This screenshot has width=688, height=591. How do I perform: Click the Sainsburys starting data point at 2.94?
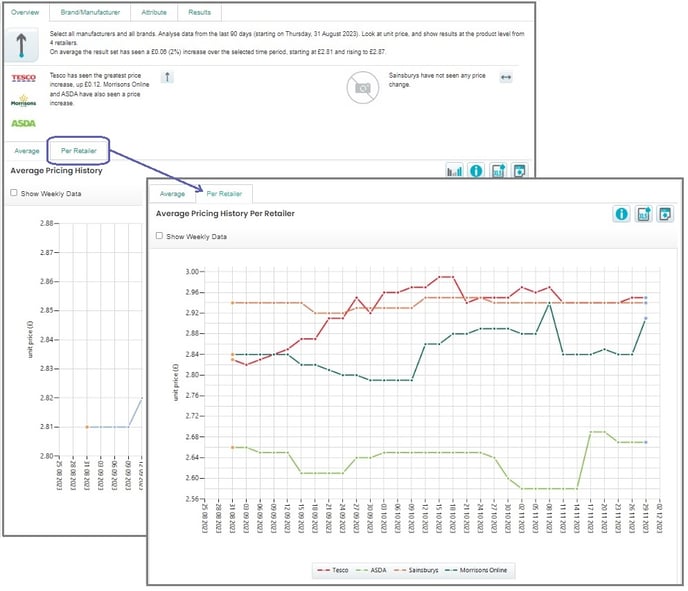tap(232, 303)
